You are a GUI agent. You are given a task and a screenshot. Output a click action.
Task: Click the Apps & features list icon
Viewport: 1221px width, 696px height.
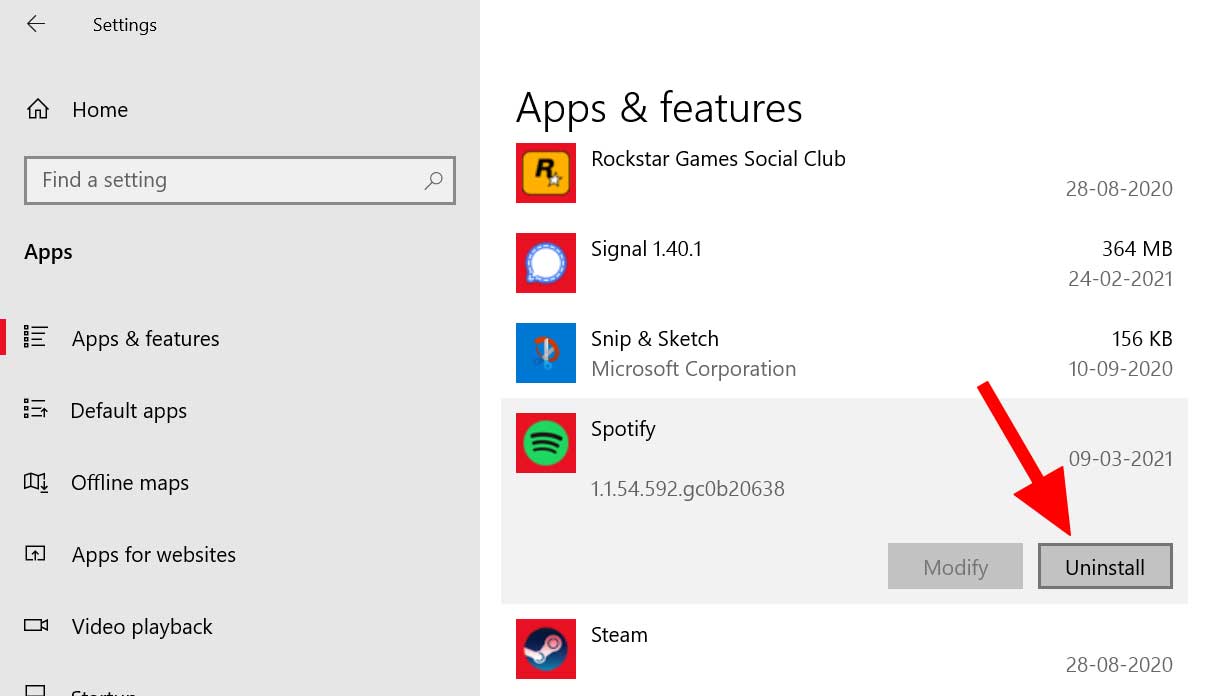(35, 337)
